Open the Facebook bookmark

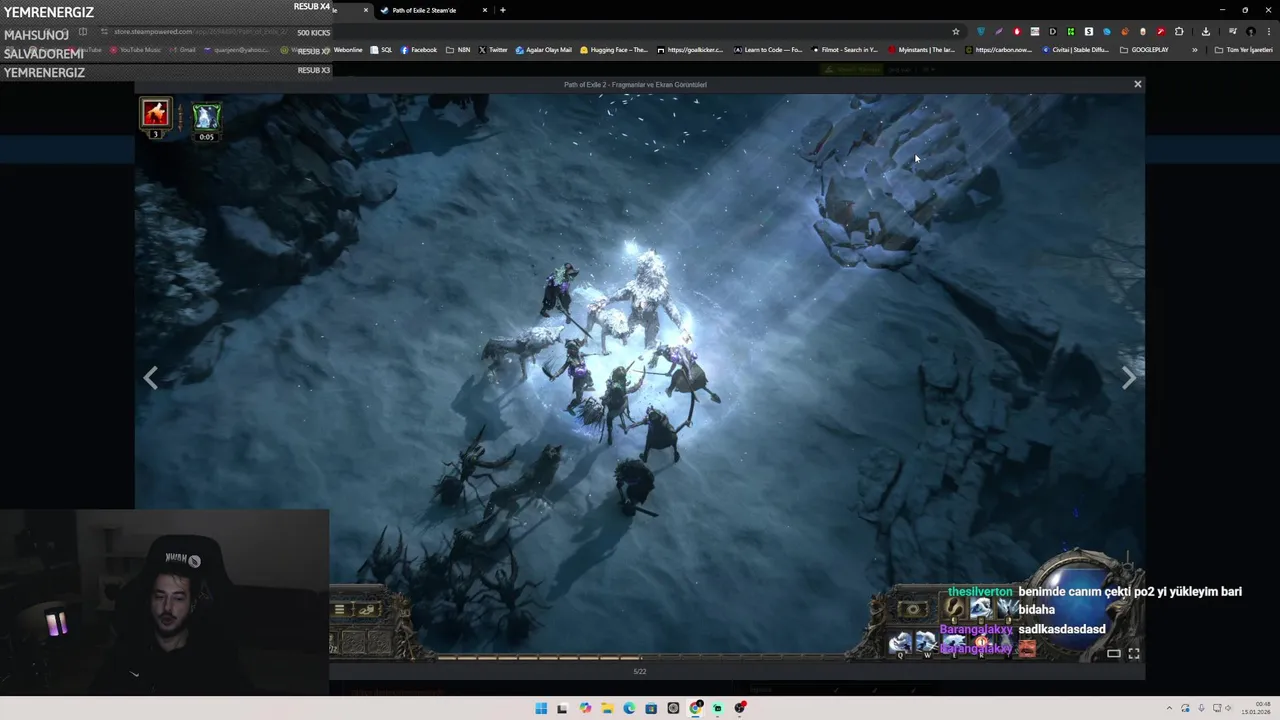coord(419,50)
